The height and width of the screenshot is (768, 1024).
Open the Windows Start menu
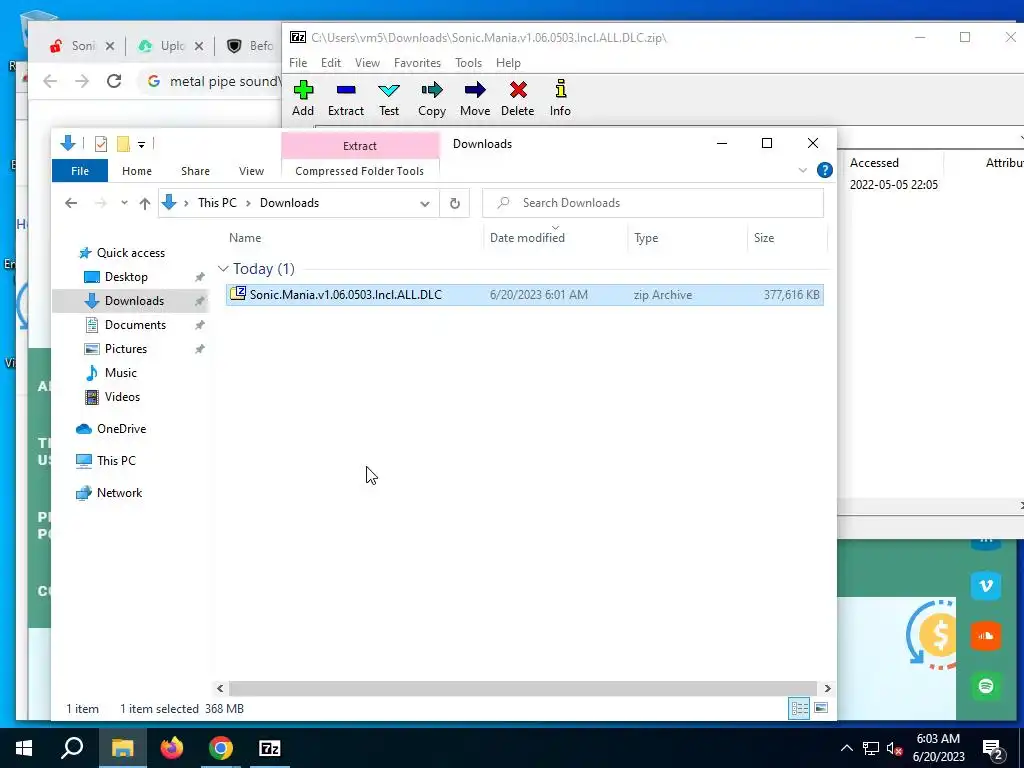pos(24,748)
